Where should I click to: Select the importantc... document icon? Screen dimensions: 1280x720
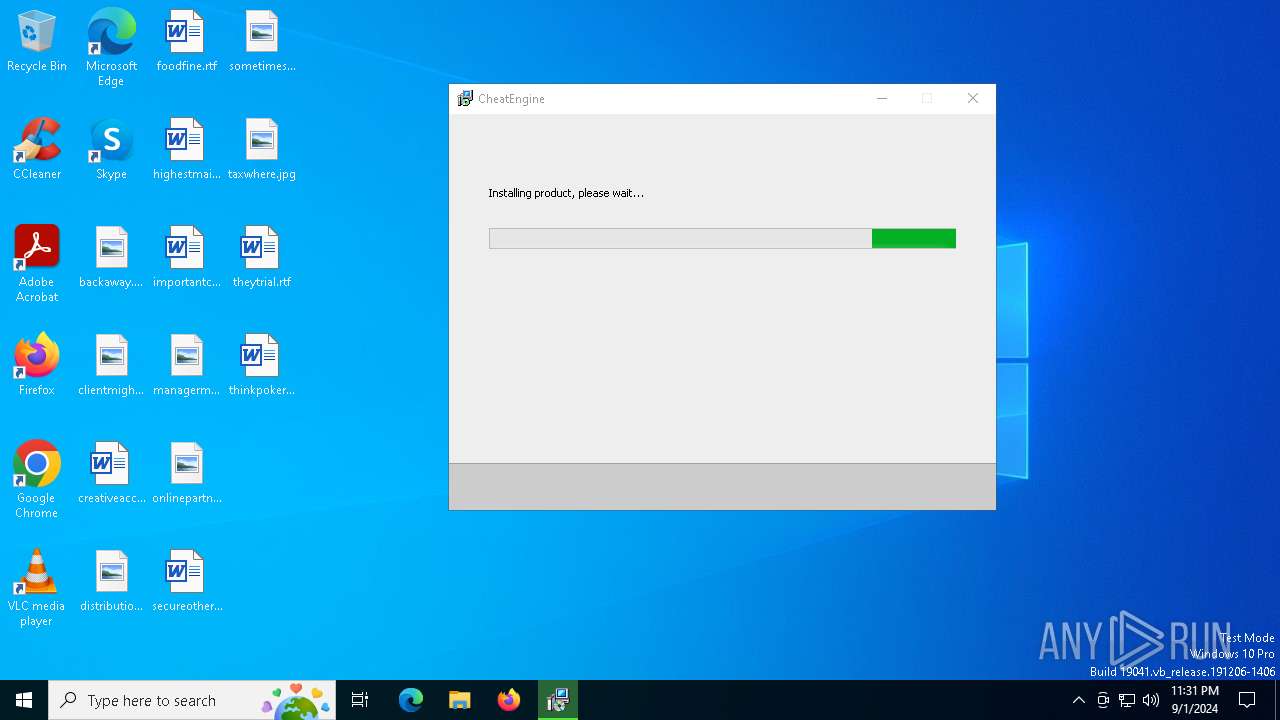(x=186, y=258)
